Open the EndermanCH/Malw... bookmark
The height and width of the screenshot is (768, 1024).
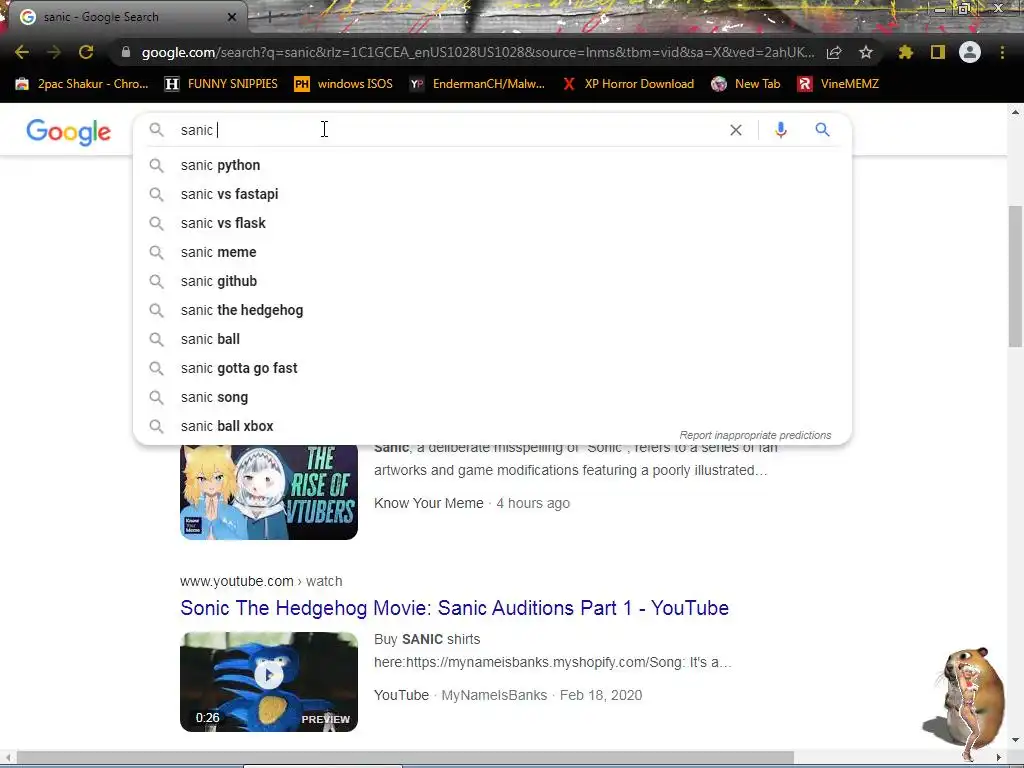(477, 84)
